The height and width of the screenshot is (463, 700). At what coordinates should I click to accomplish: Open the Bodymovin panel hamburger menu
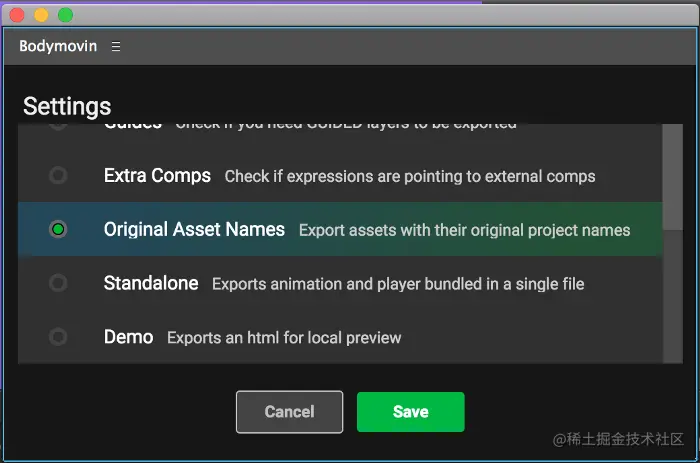point(116,46)
